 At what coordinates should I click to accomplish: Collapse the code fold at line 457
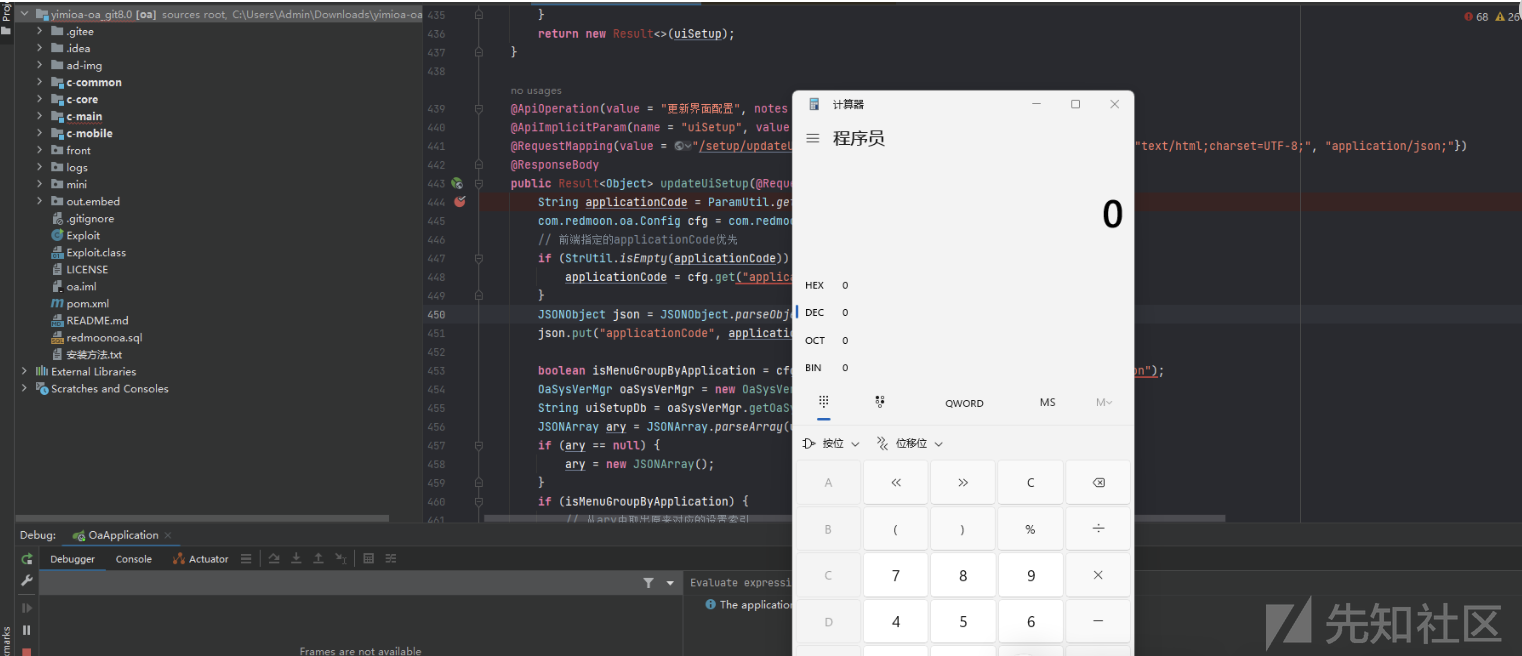click(x=479, y=445)
